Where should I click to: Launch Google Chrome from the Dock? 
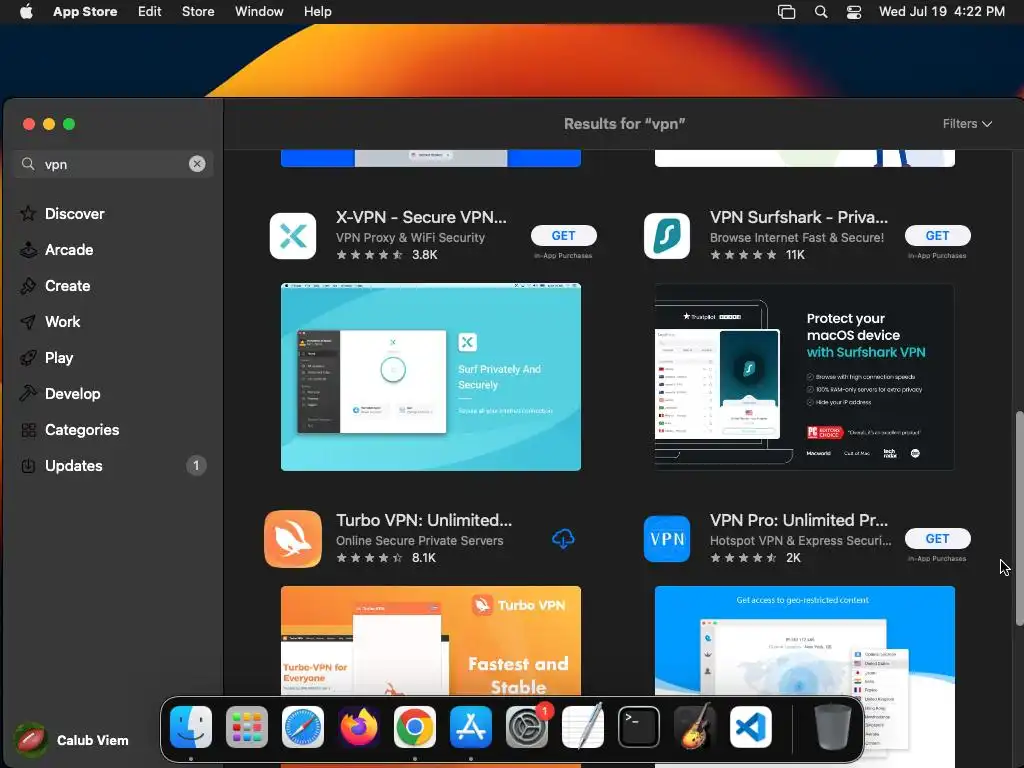tap(415, 727)
